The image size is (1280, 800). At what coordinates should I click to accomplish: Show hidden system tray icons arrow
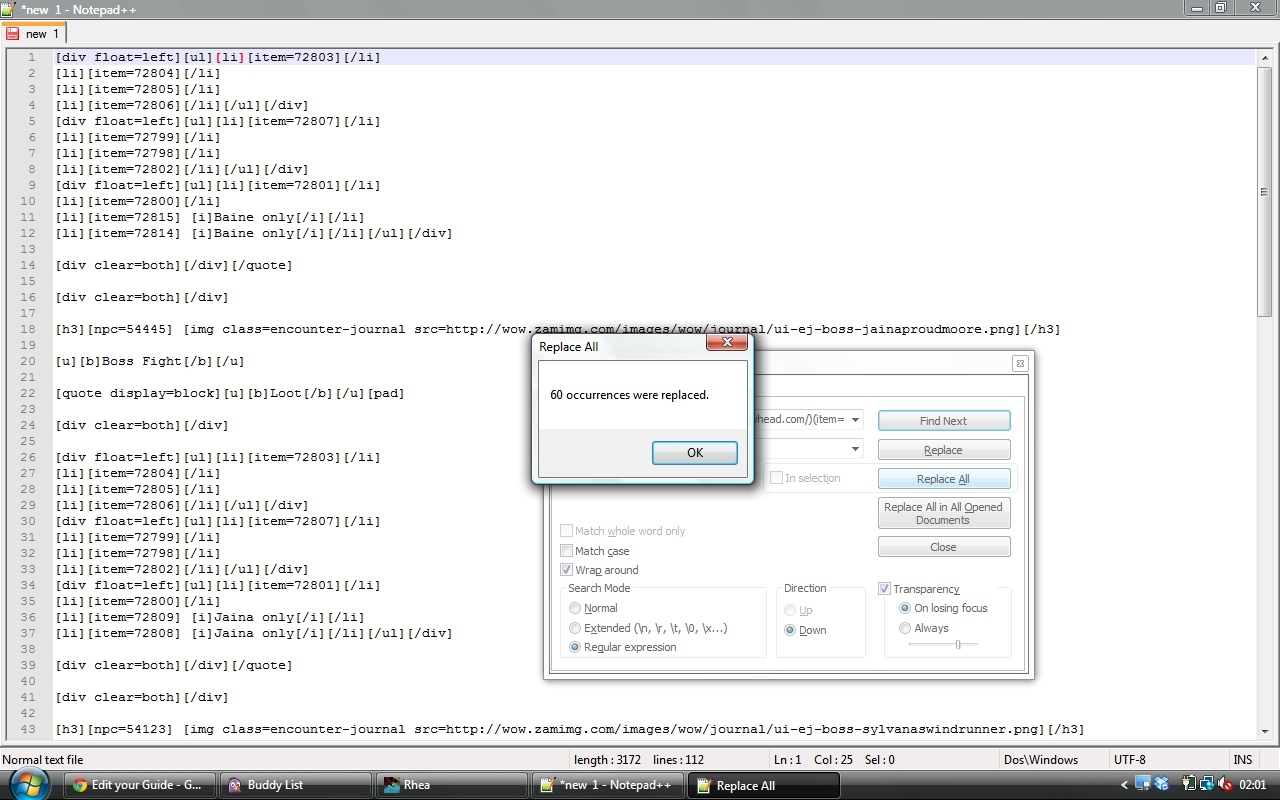coord(1124,785)
